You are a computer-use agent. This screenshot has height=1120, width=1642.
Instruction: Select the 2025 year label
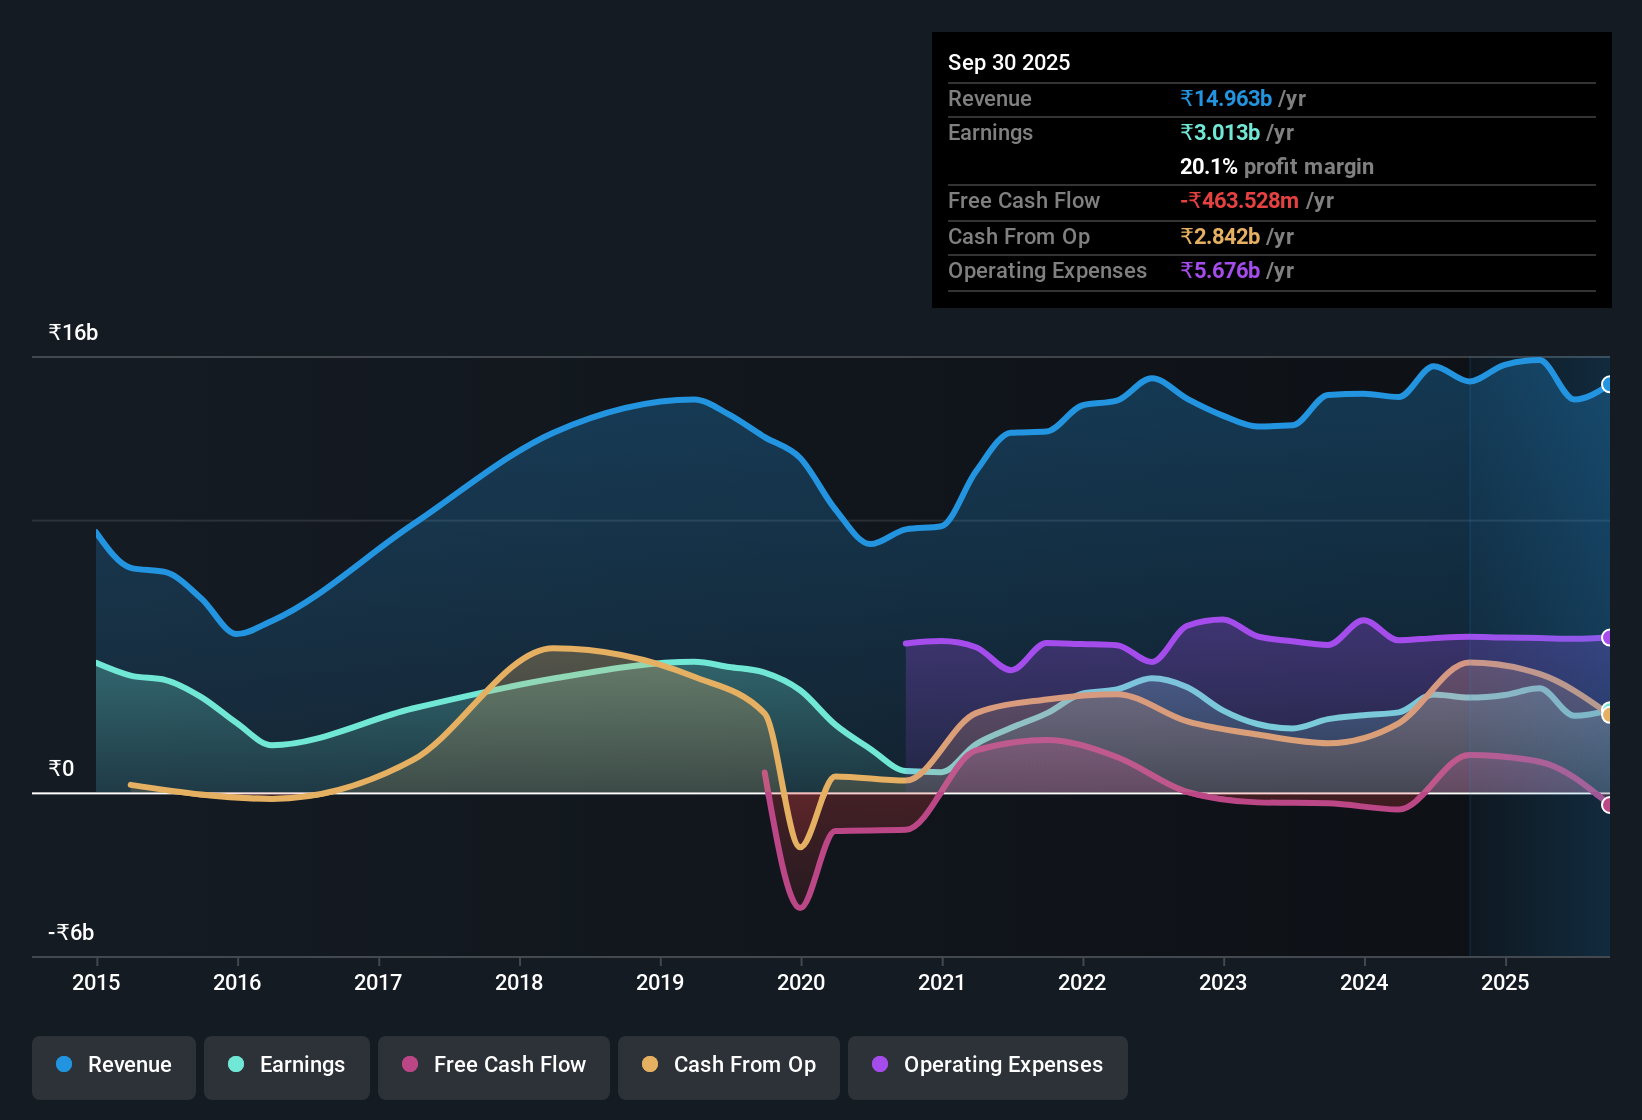tap(1506, 982)
